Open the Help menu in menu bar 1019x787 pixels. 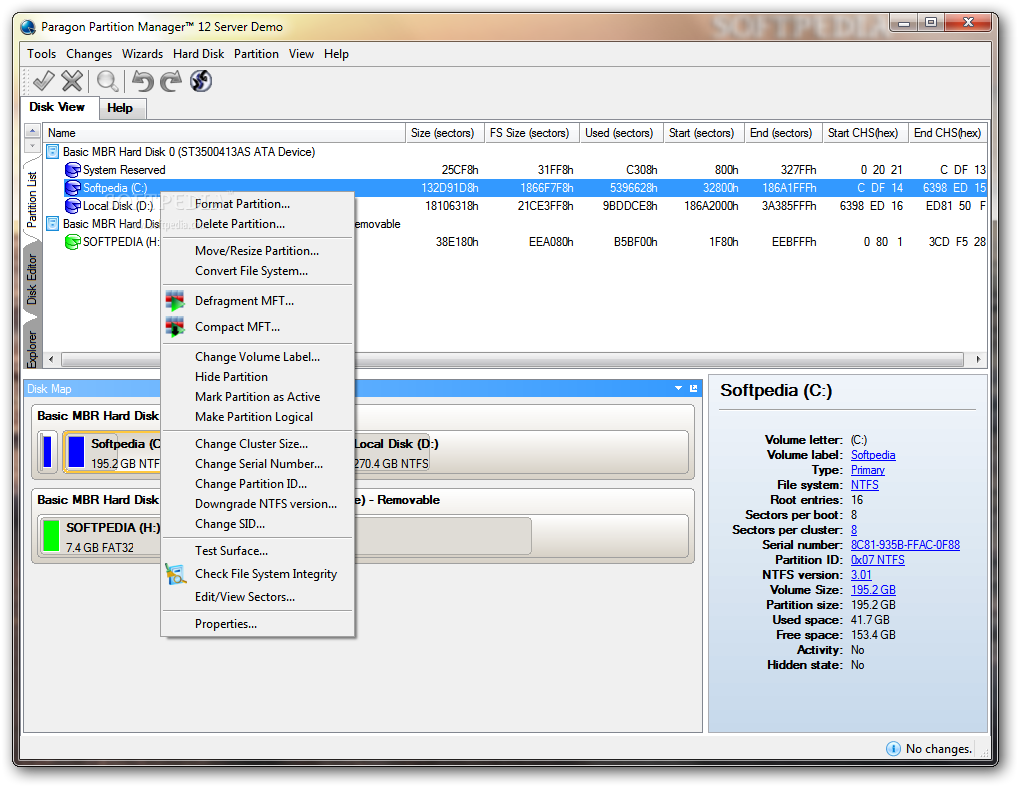pyautogui.click(x=336, y=54)
